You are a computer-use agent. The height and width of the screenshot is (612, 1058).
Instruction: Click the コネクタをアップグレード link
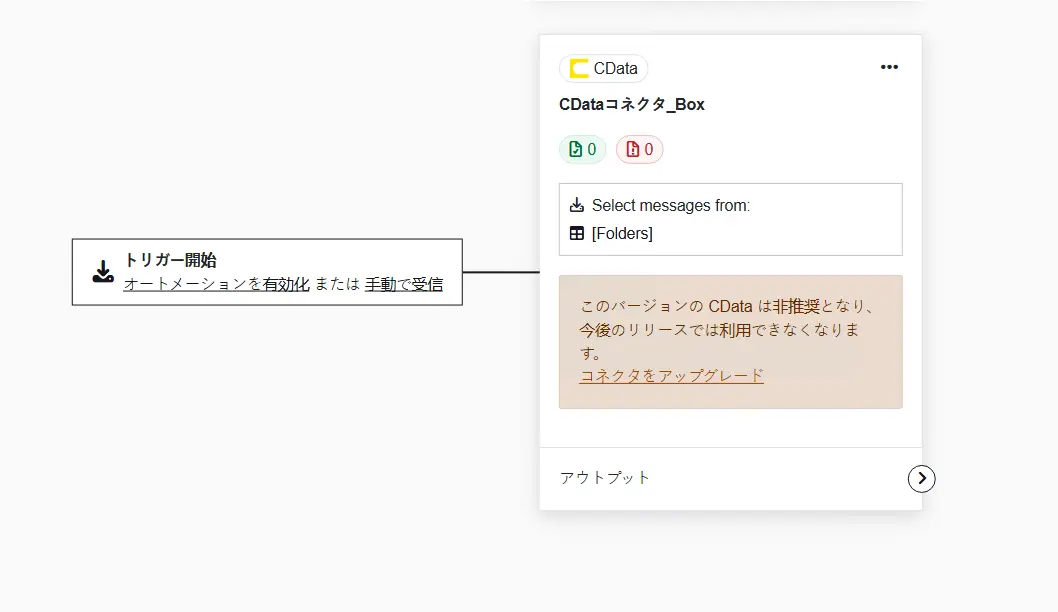coord(671,376)
